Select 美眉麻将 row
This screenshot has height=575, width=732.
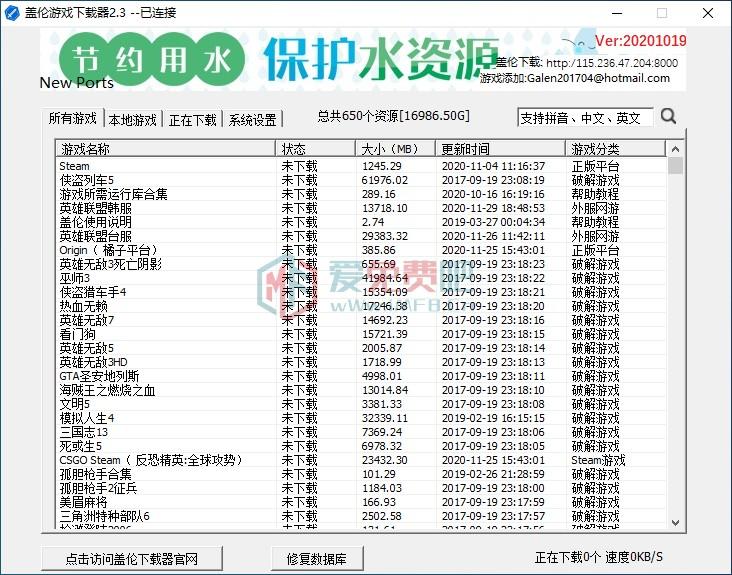click(361, 502)
